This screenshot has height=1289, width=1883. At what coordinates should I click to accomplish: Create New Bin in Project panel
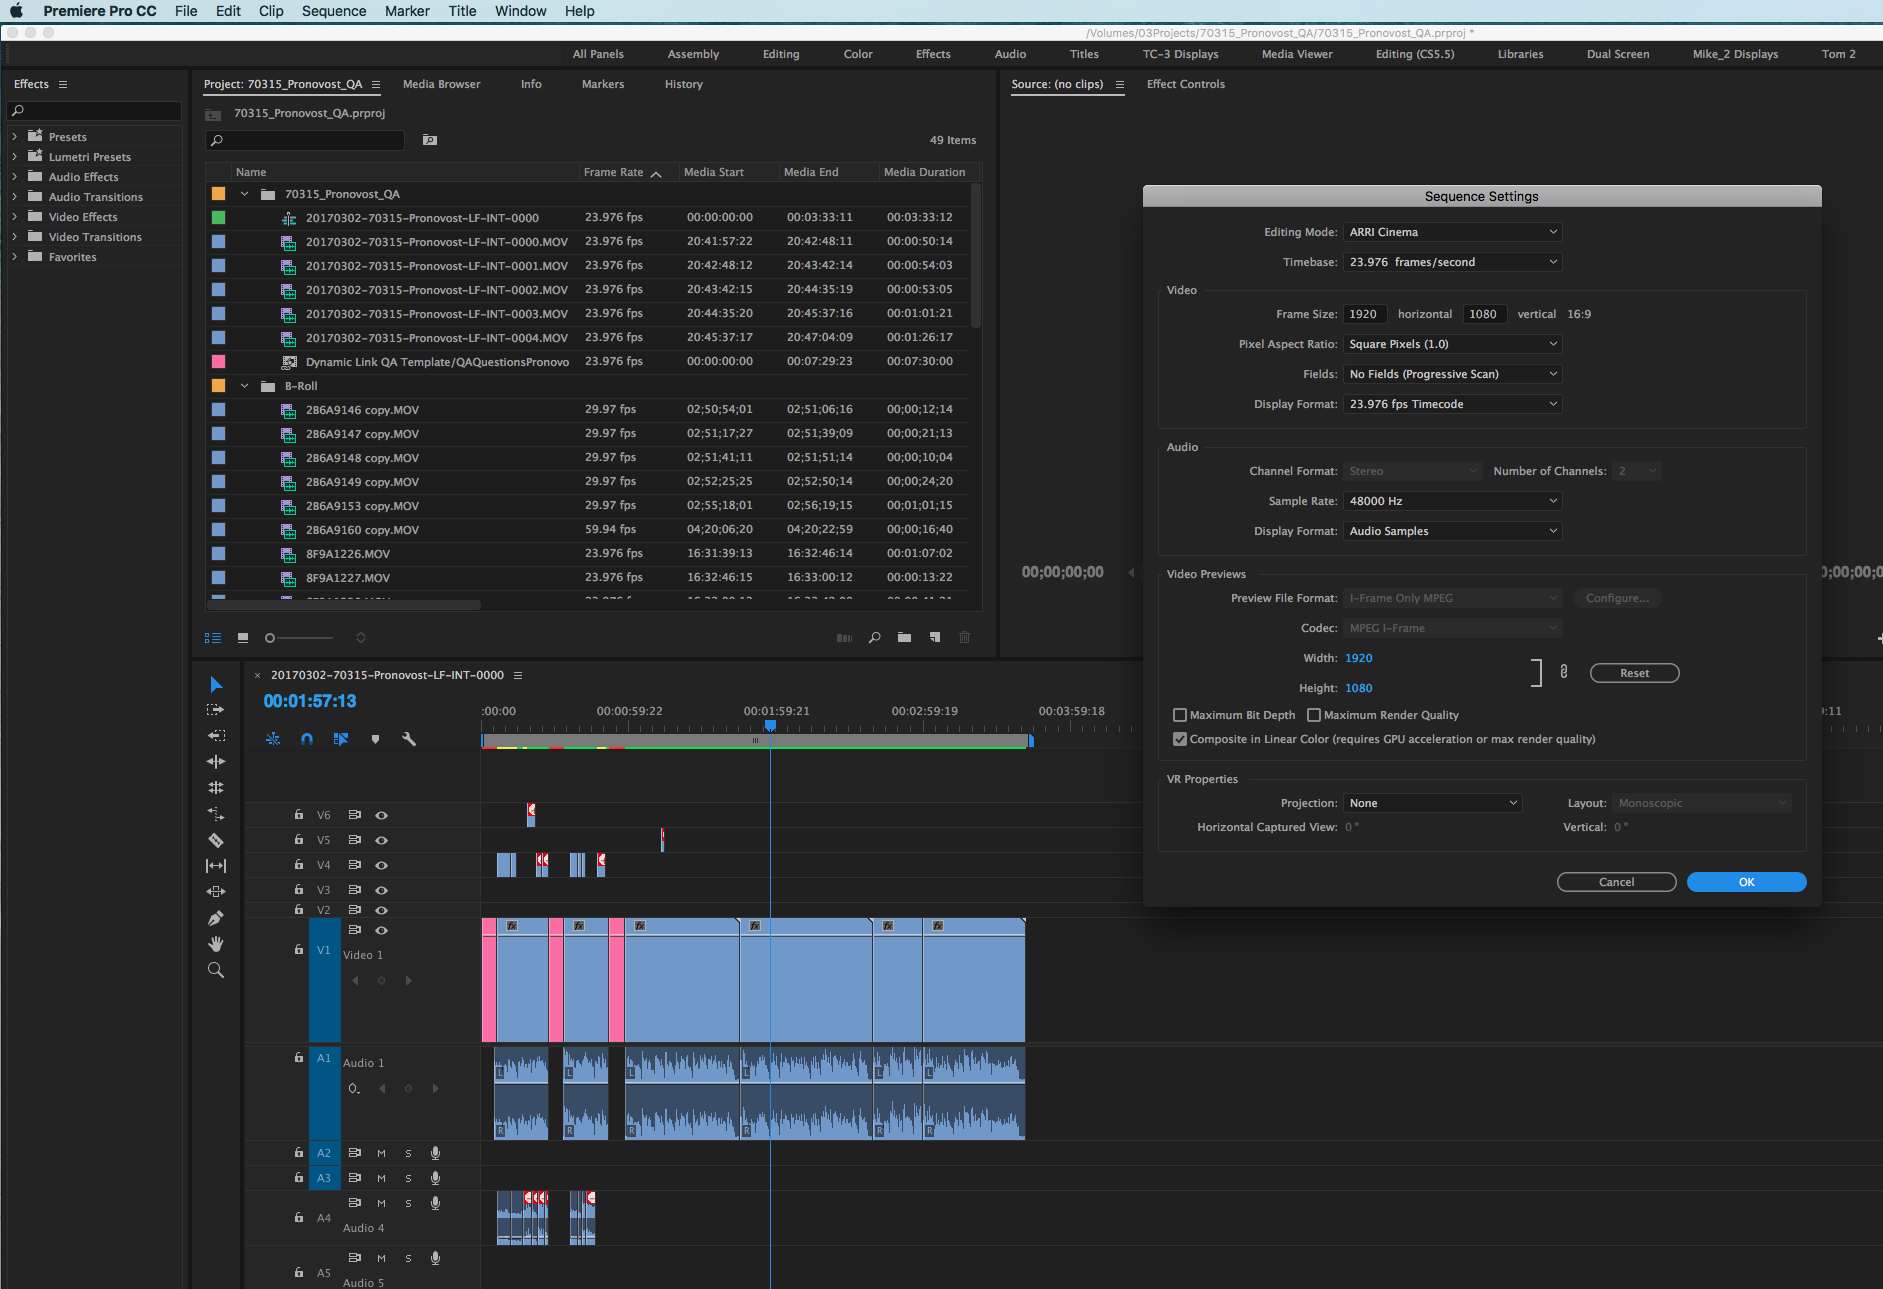click(x=905, y=638)
